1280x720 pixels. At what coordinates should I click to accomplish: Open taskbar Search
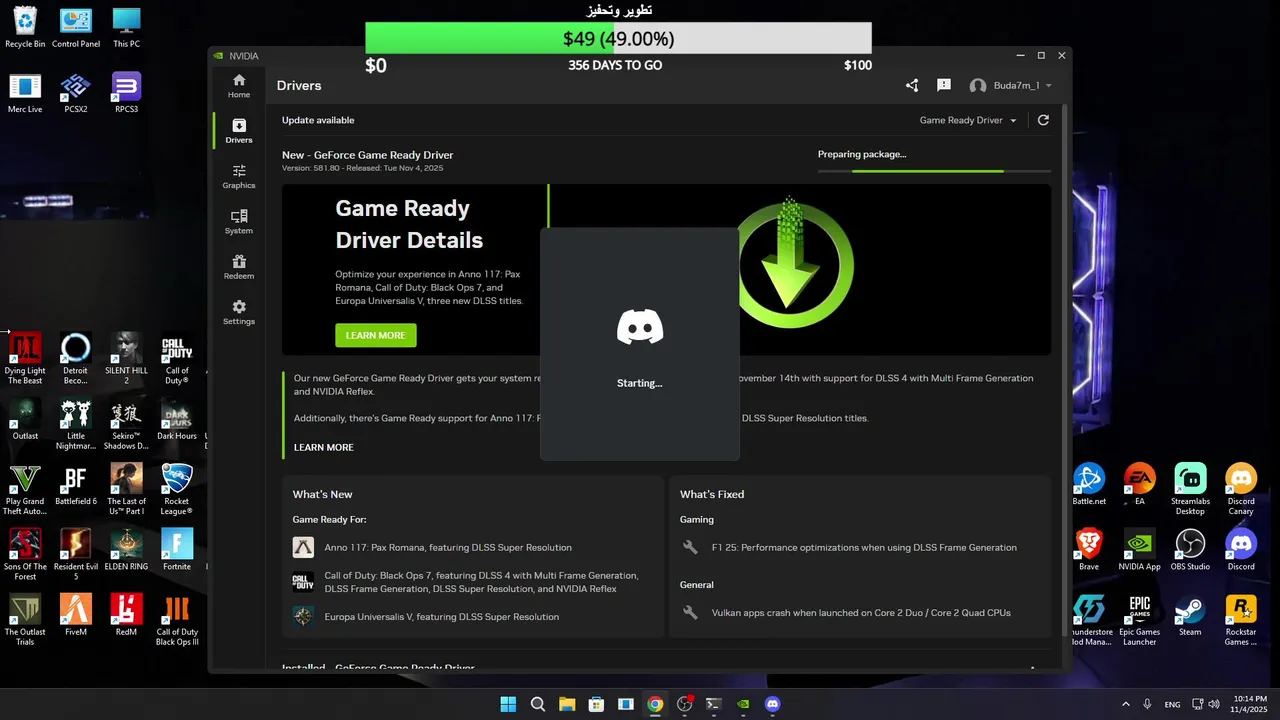pos(537,704)
